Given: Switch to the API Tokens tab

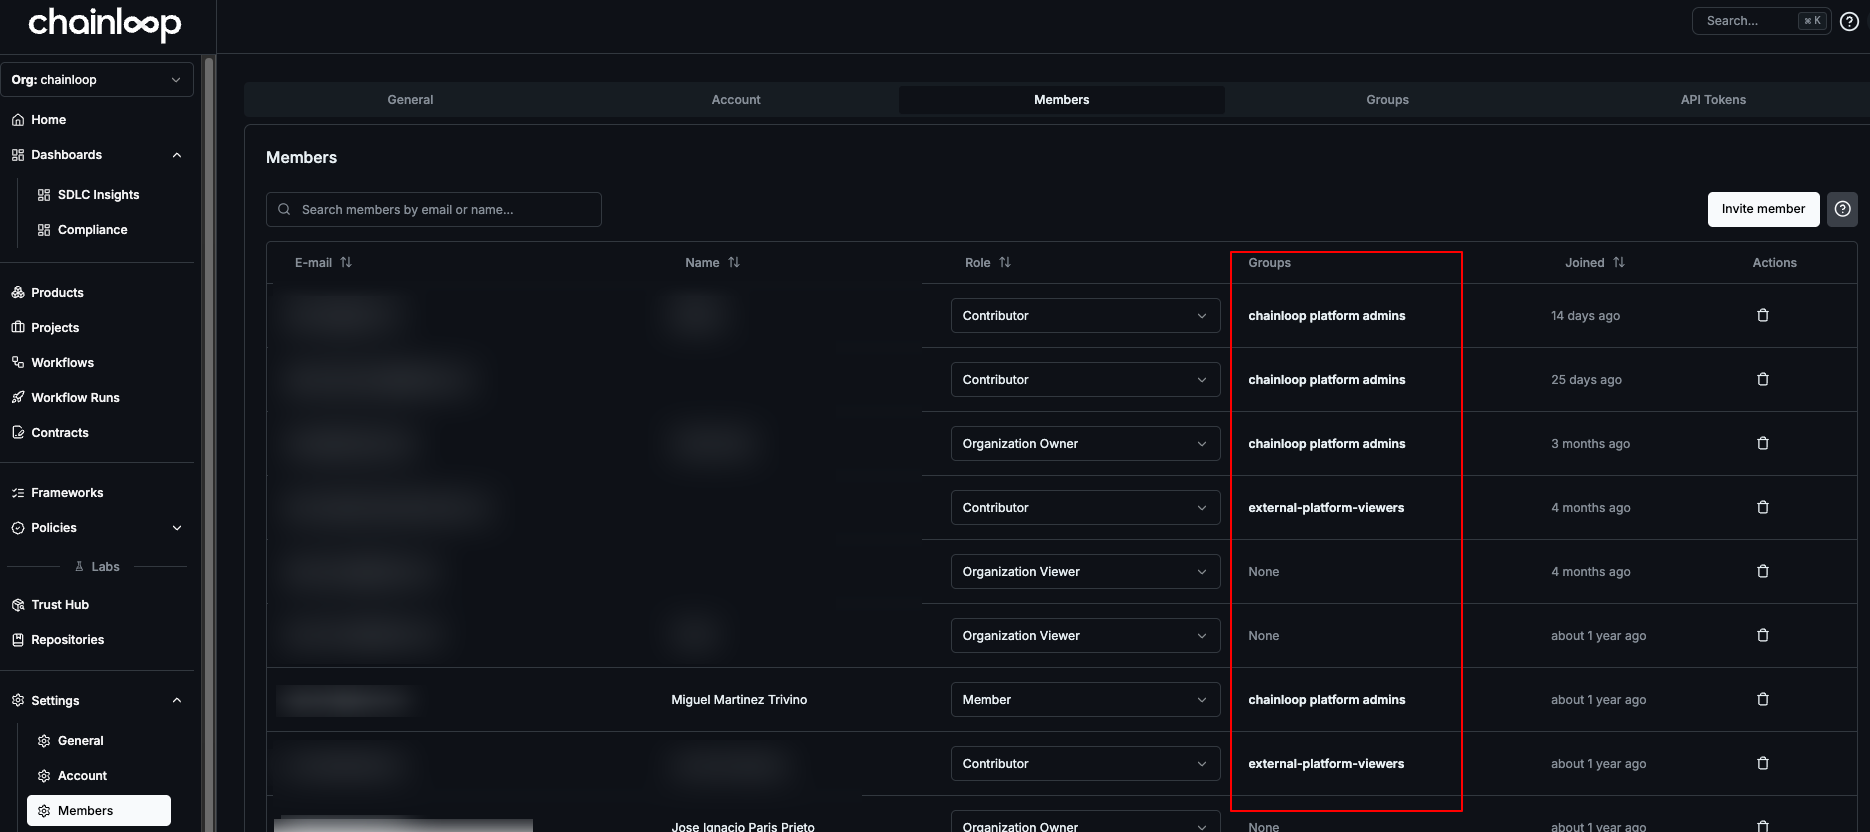Looking at the screenshot, I should click(1713, 99).
